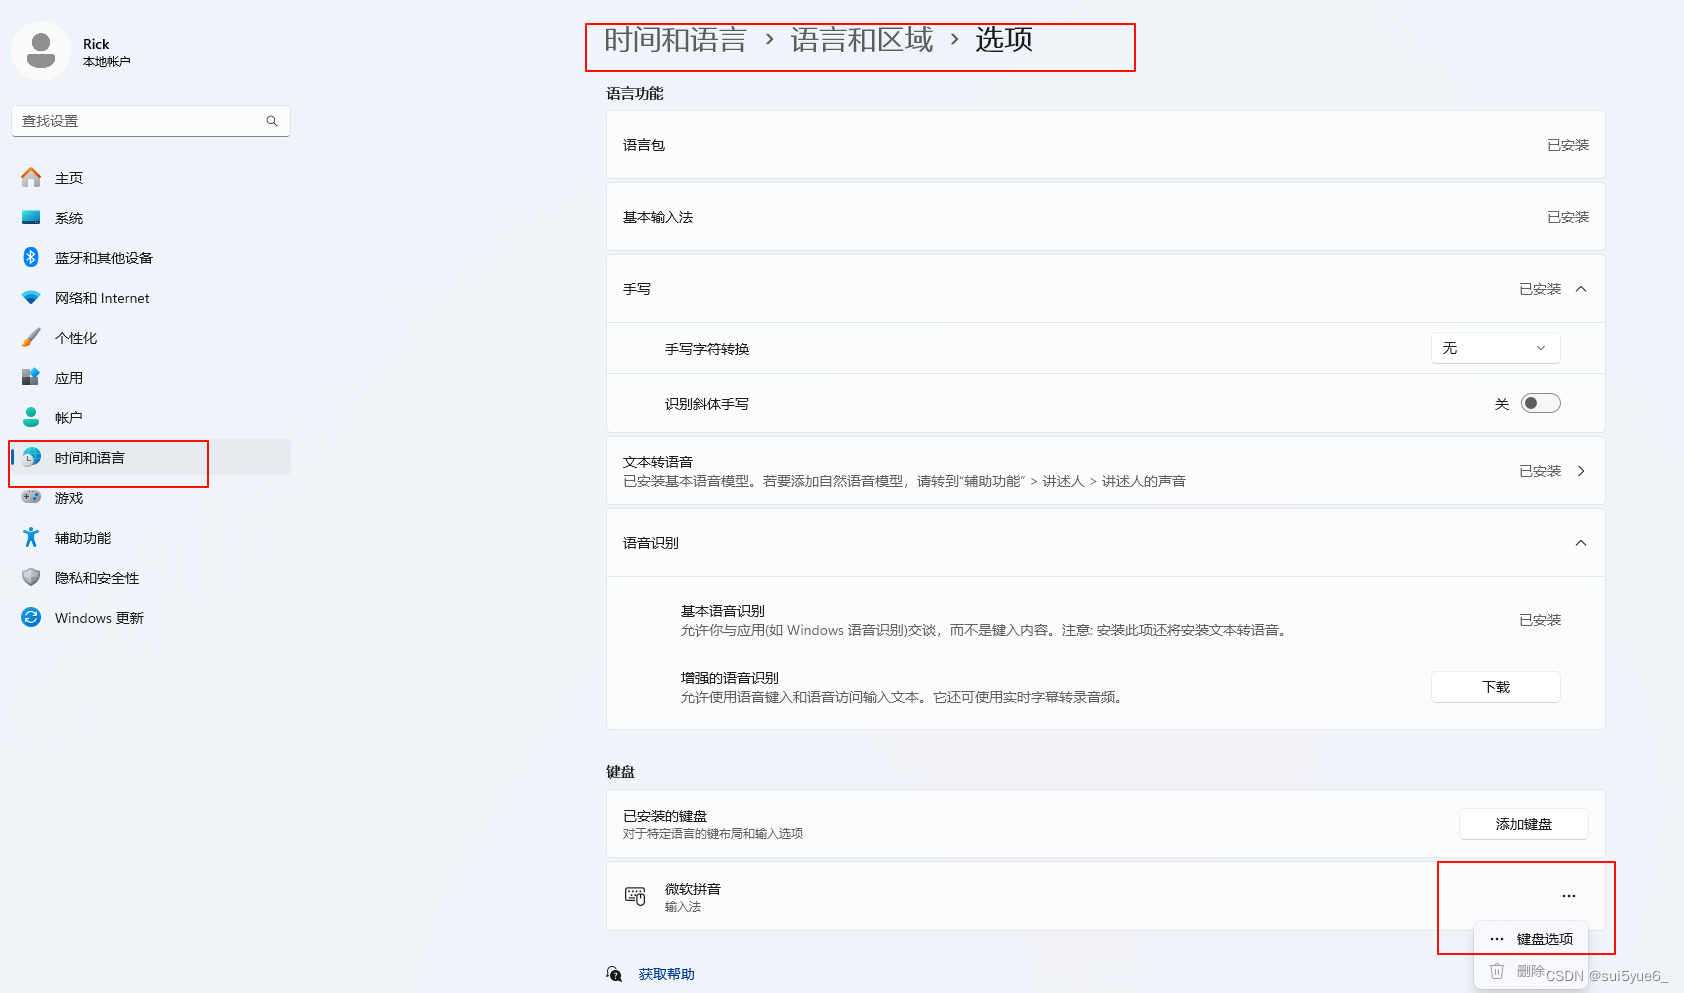The height and width of the screenshot is (993, 1684).
Task: Click the 游戏 gamepad icon
Action: click(x=31, y=497)
